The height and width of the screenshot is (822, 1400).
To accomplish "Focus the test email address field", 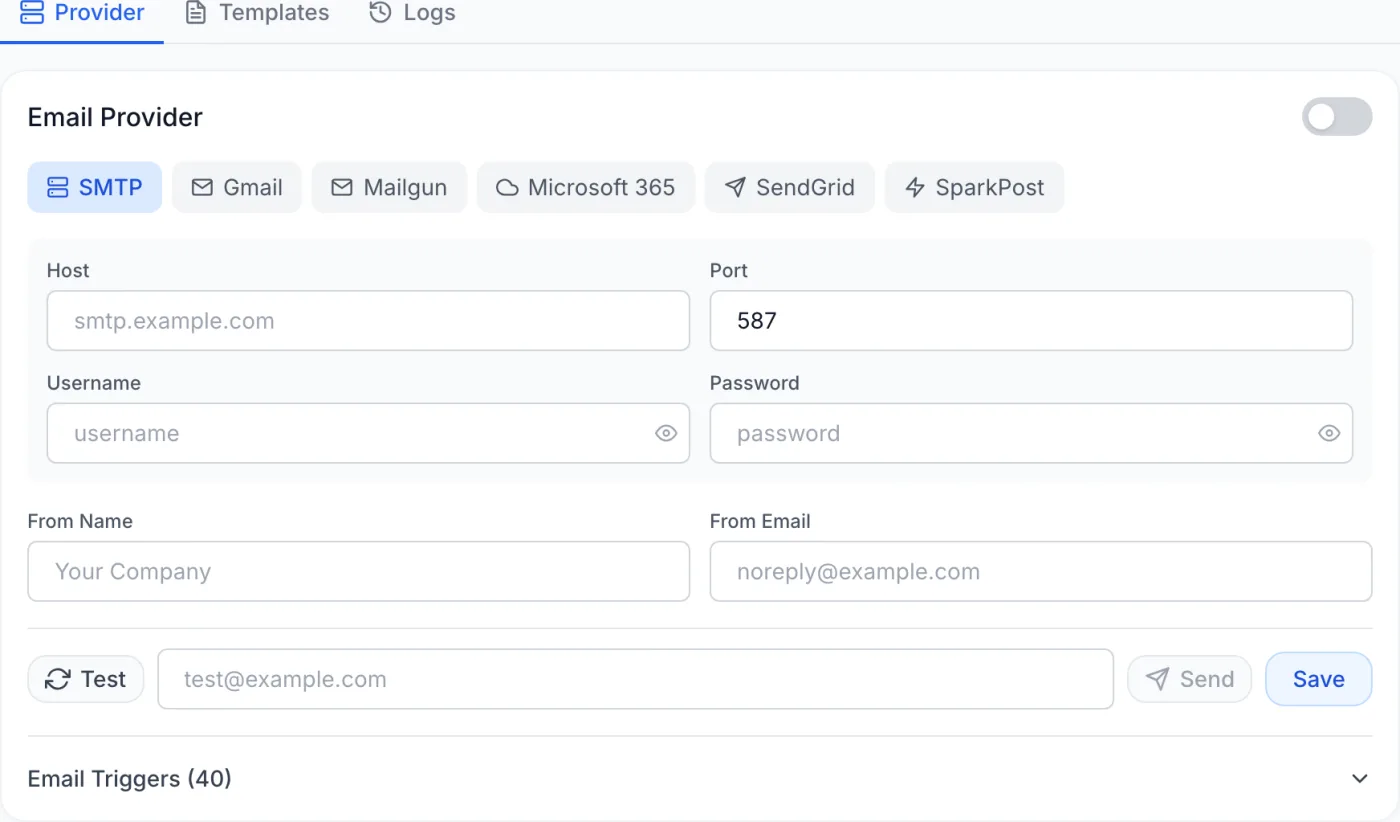I will (x=635, y=679).
